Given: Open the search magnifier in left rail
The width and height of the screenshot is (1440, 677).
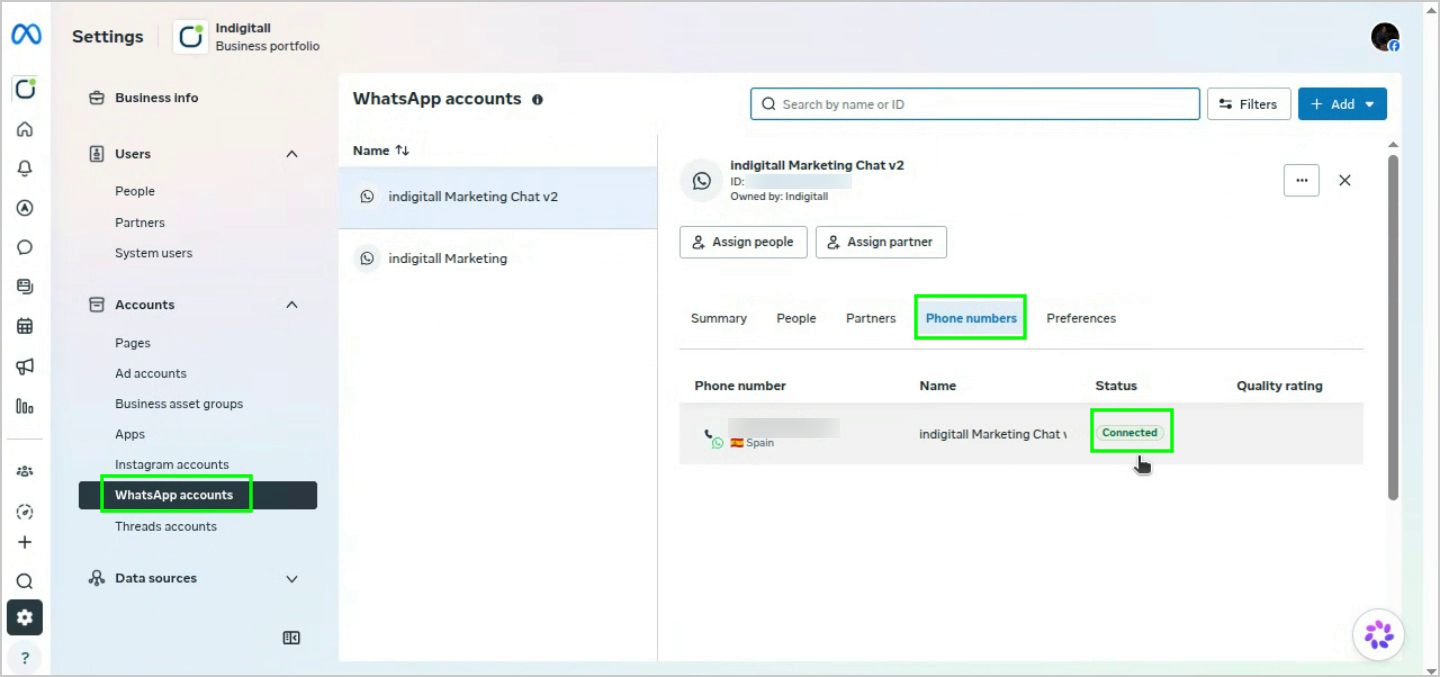Looking at the screenshot, I should click(25, 581).
